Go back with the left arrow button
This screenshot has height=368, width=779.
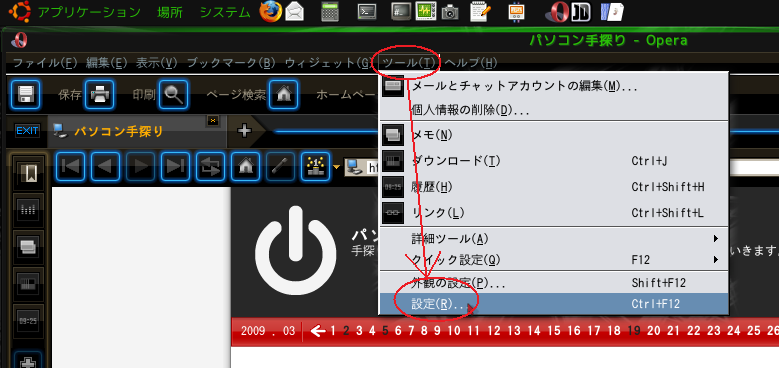[105, 166]
